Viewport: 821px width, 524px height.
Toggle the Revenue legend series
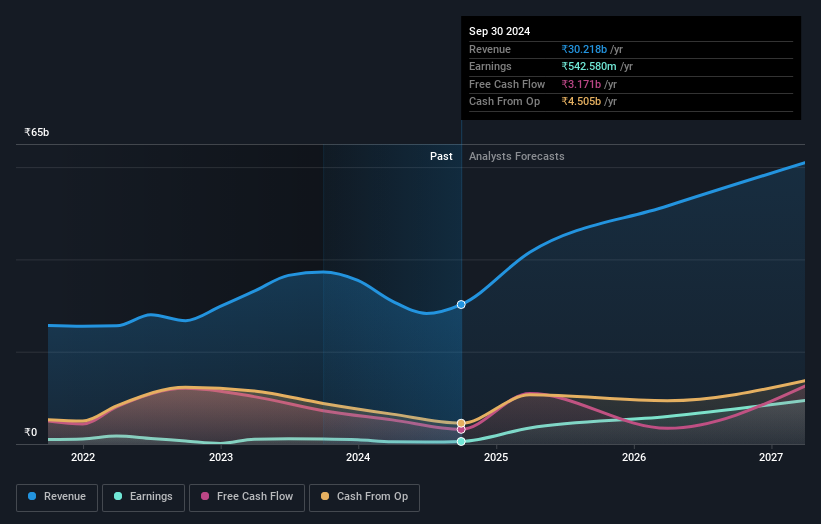[57, 497]
